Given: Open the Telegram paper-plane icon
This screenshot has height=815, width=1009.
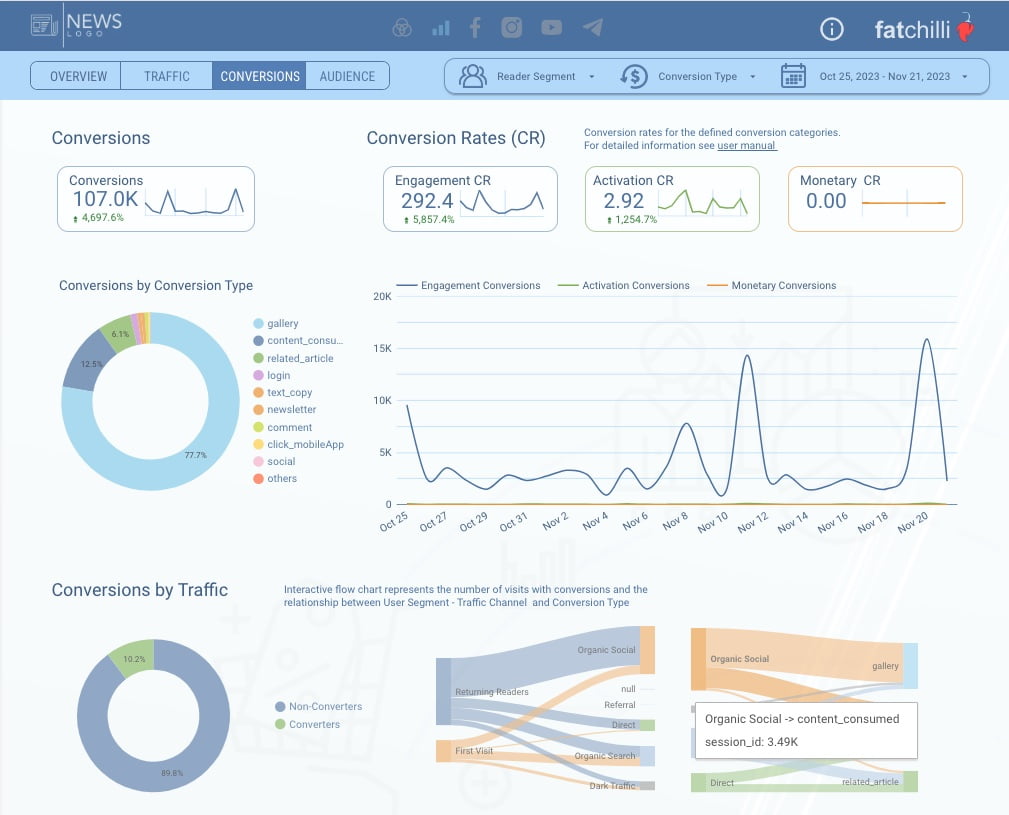Looking at the screenshot, I should pyautogui.click(x=593, y=28).
